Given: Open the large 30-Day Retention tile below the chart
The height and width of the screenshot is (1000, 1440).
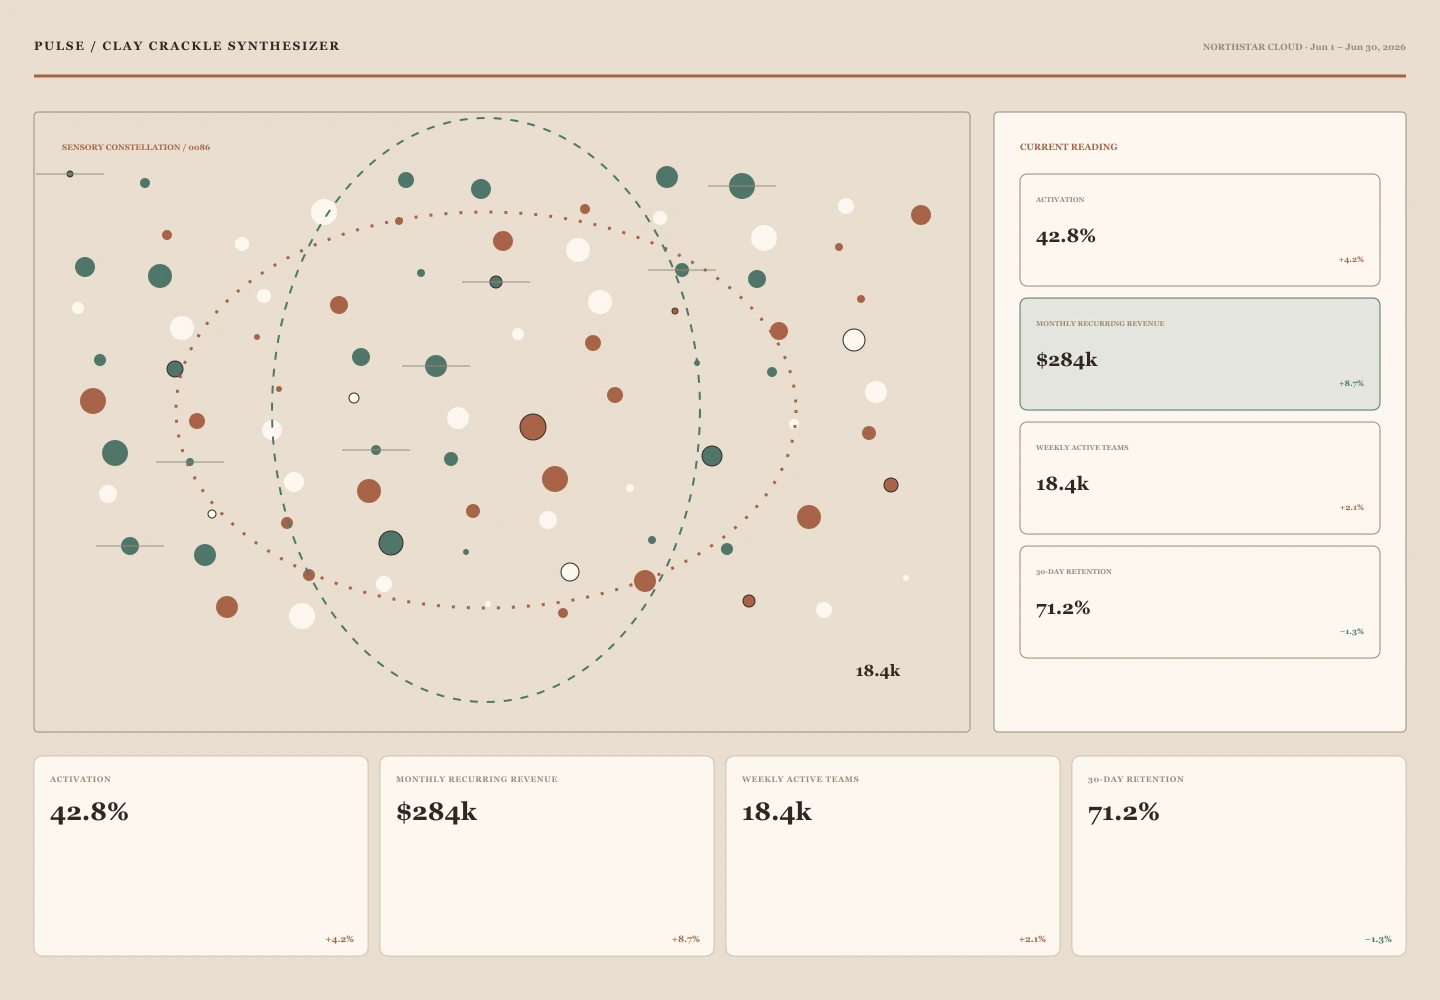Looking at the screenshot, I should [x=1239, y=856].
